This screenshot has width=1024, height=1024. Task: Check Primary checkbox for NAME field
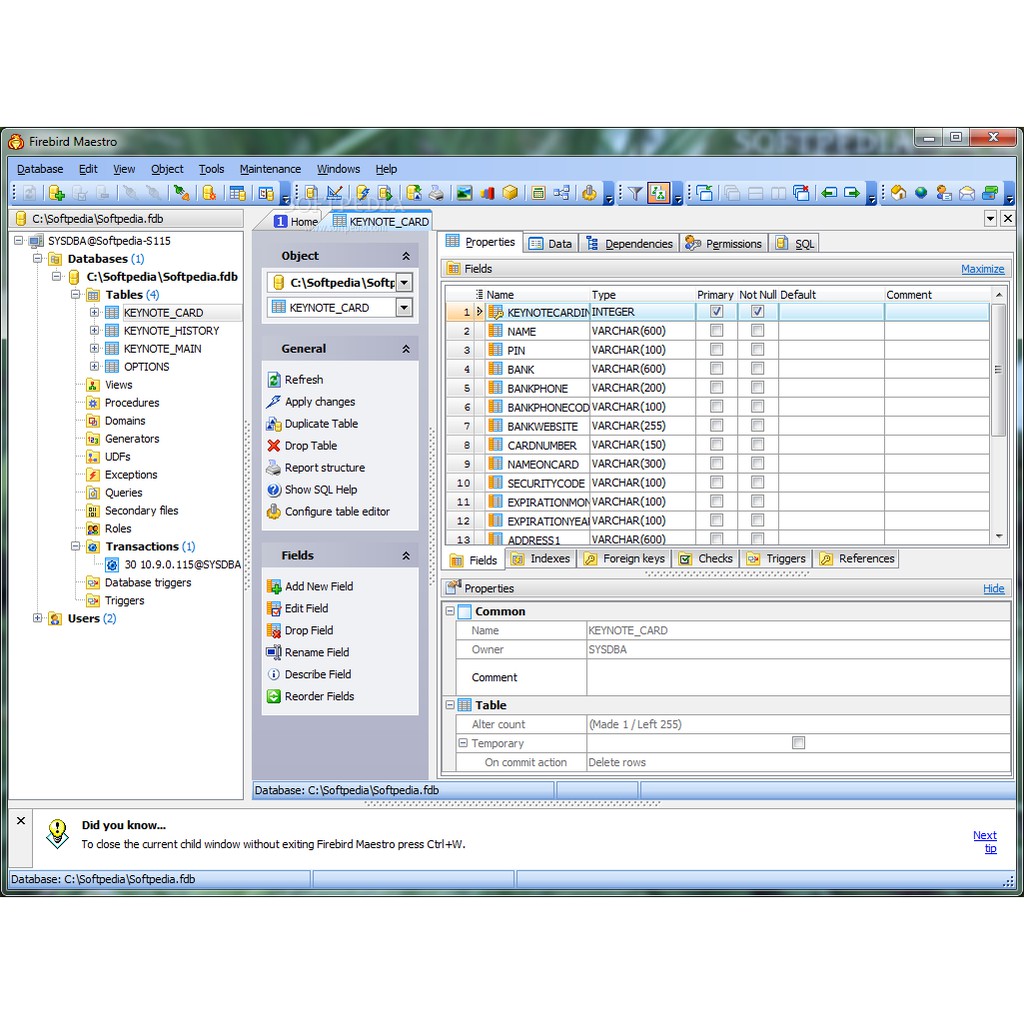point(716,331)
